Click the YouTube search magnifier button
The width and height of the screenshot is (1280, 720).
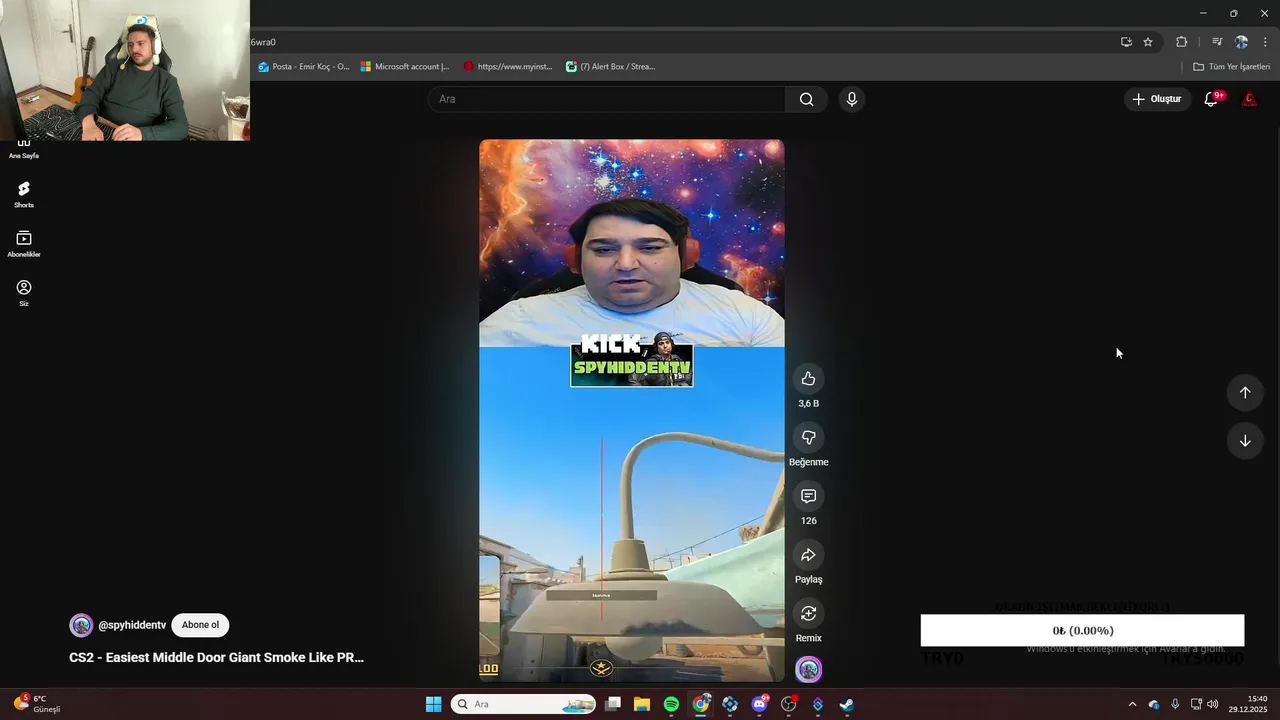806,99
